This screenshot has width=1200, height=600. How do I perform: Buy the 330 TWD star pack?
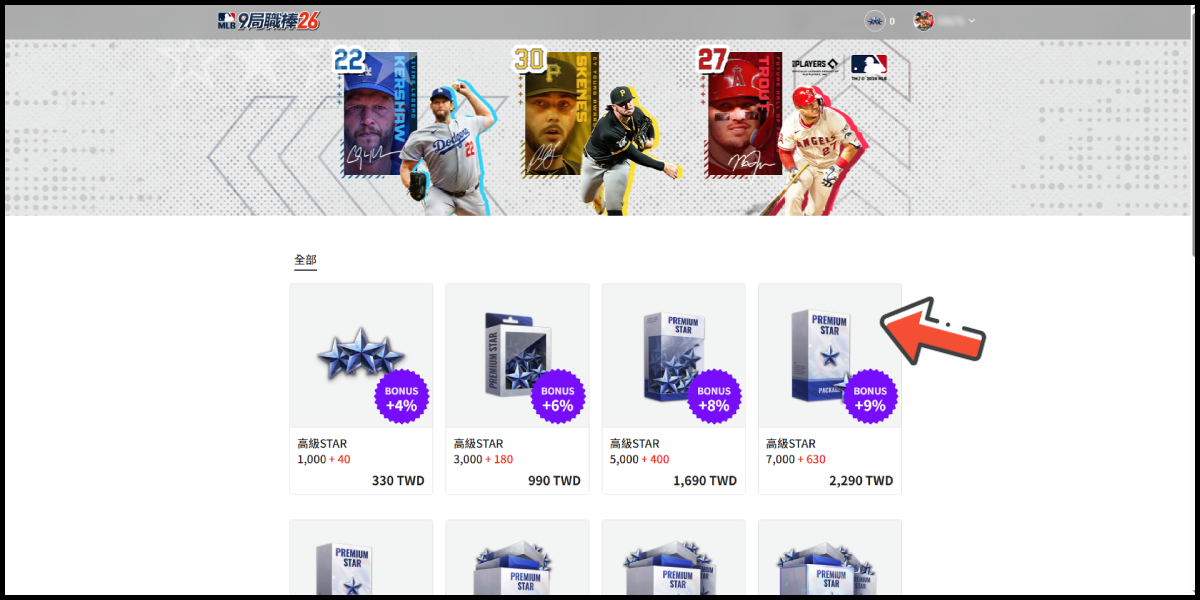pyautogui.click(x=398, y=481)
